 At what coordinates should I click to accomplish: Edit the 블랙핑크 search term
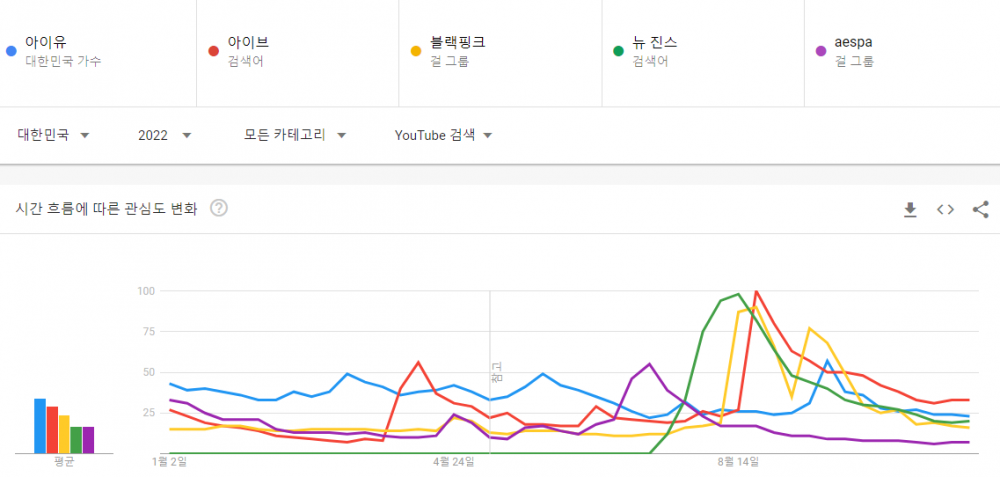pyautogui.click(x=458, y=43)
